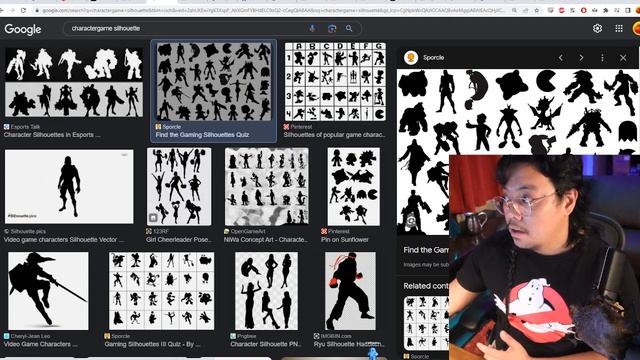Click 'Silhouettes of popular game charac...' link
The height and width of the screenshot is (360, 640).
(334, 135)
